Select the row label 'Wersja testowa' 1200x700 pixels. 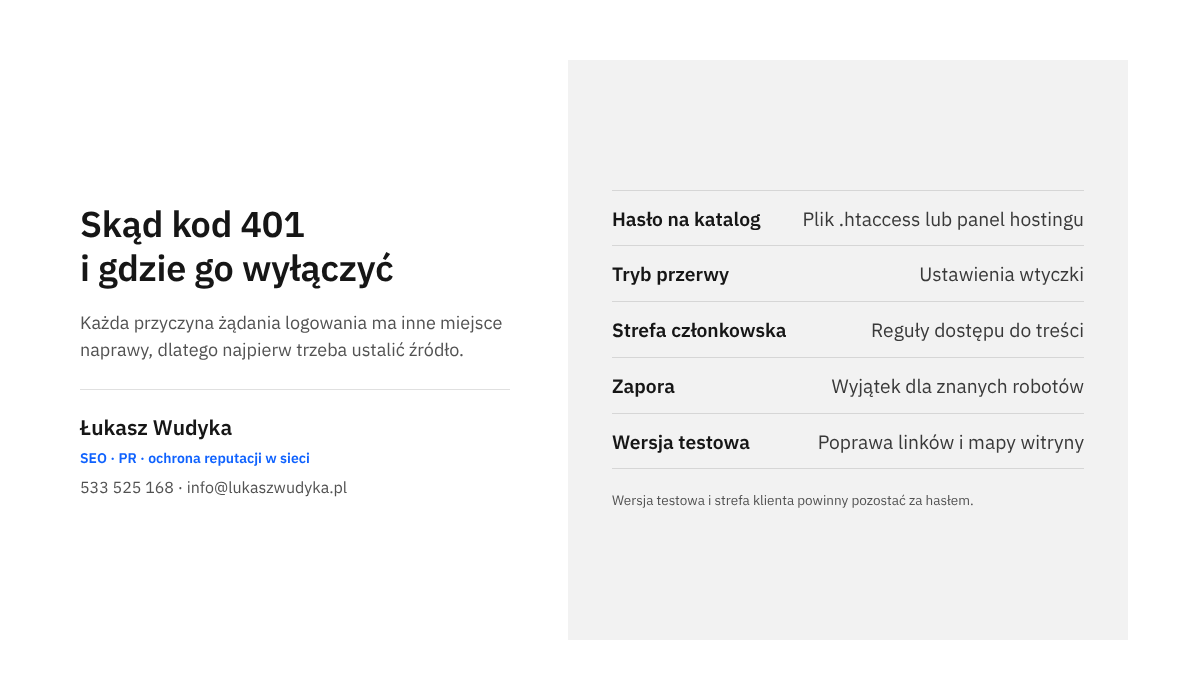[681, 443]
